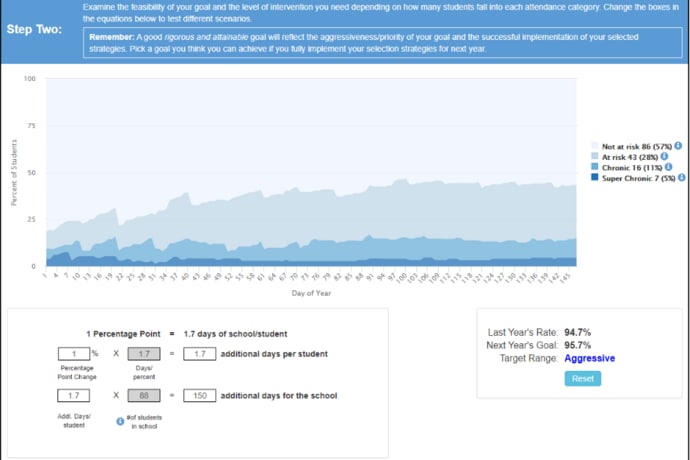The height and width of the screenshot is (460, 690).
Task: Click info icon beside At risk 43
Action: (x=664, y=157)
